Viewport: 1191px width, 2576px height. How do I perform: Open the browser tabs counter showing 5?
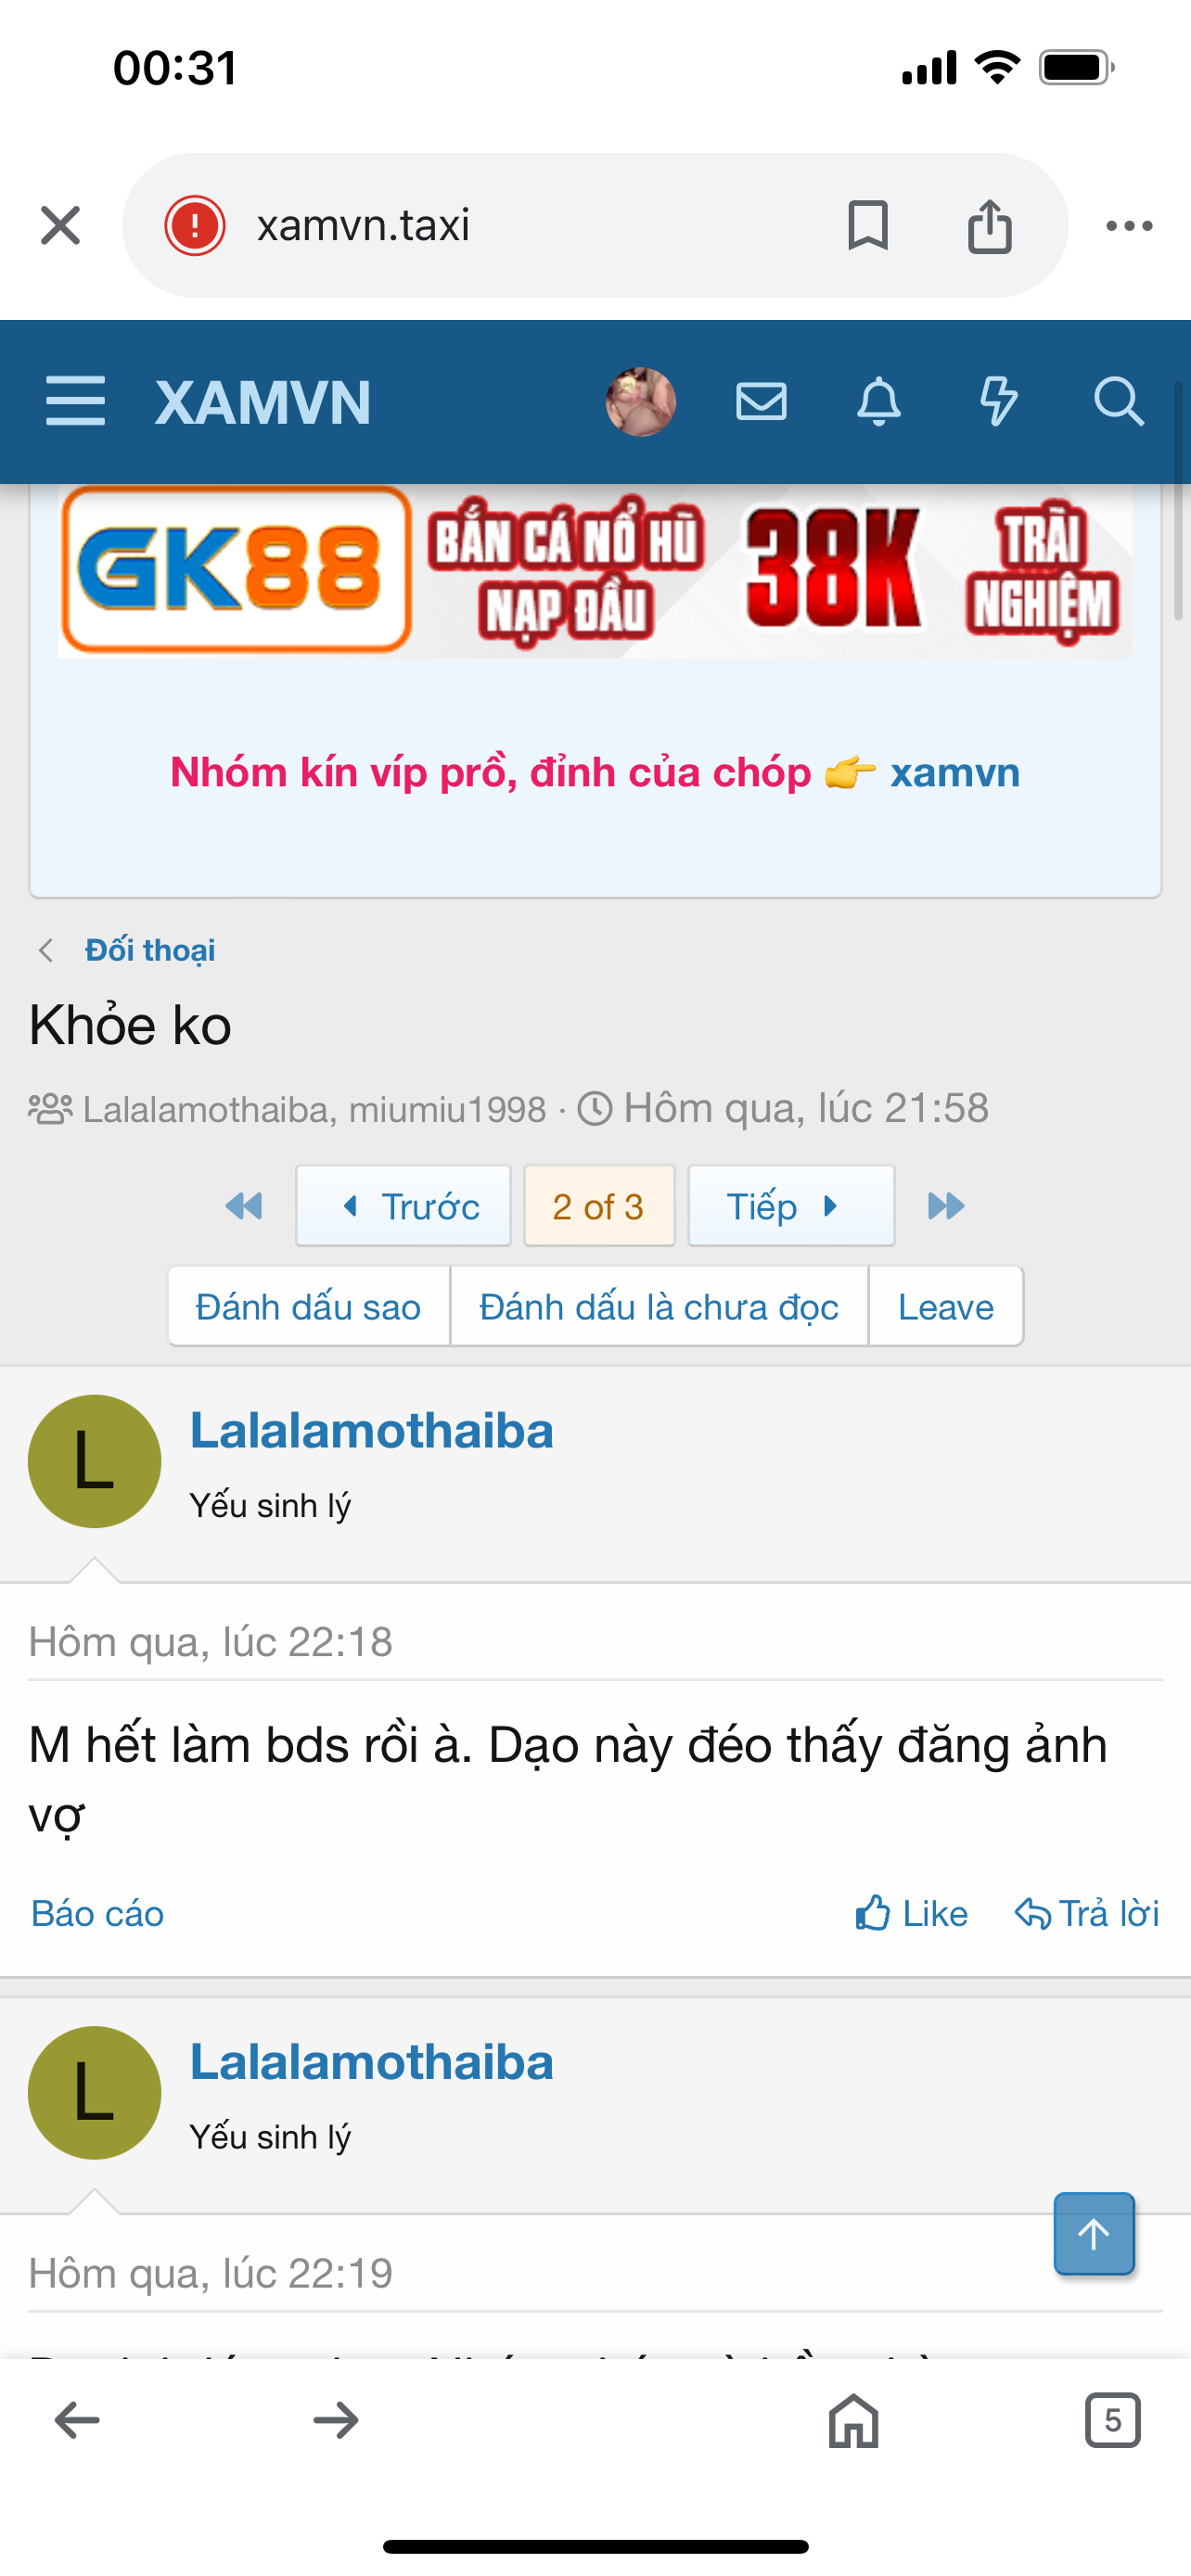[1112, 2420]
